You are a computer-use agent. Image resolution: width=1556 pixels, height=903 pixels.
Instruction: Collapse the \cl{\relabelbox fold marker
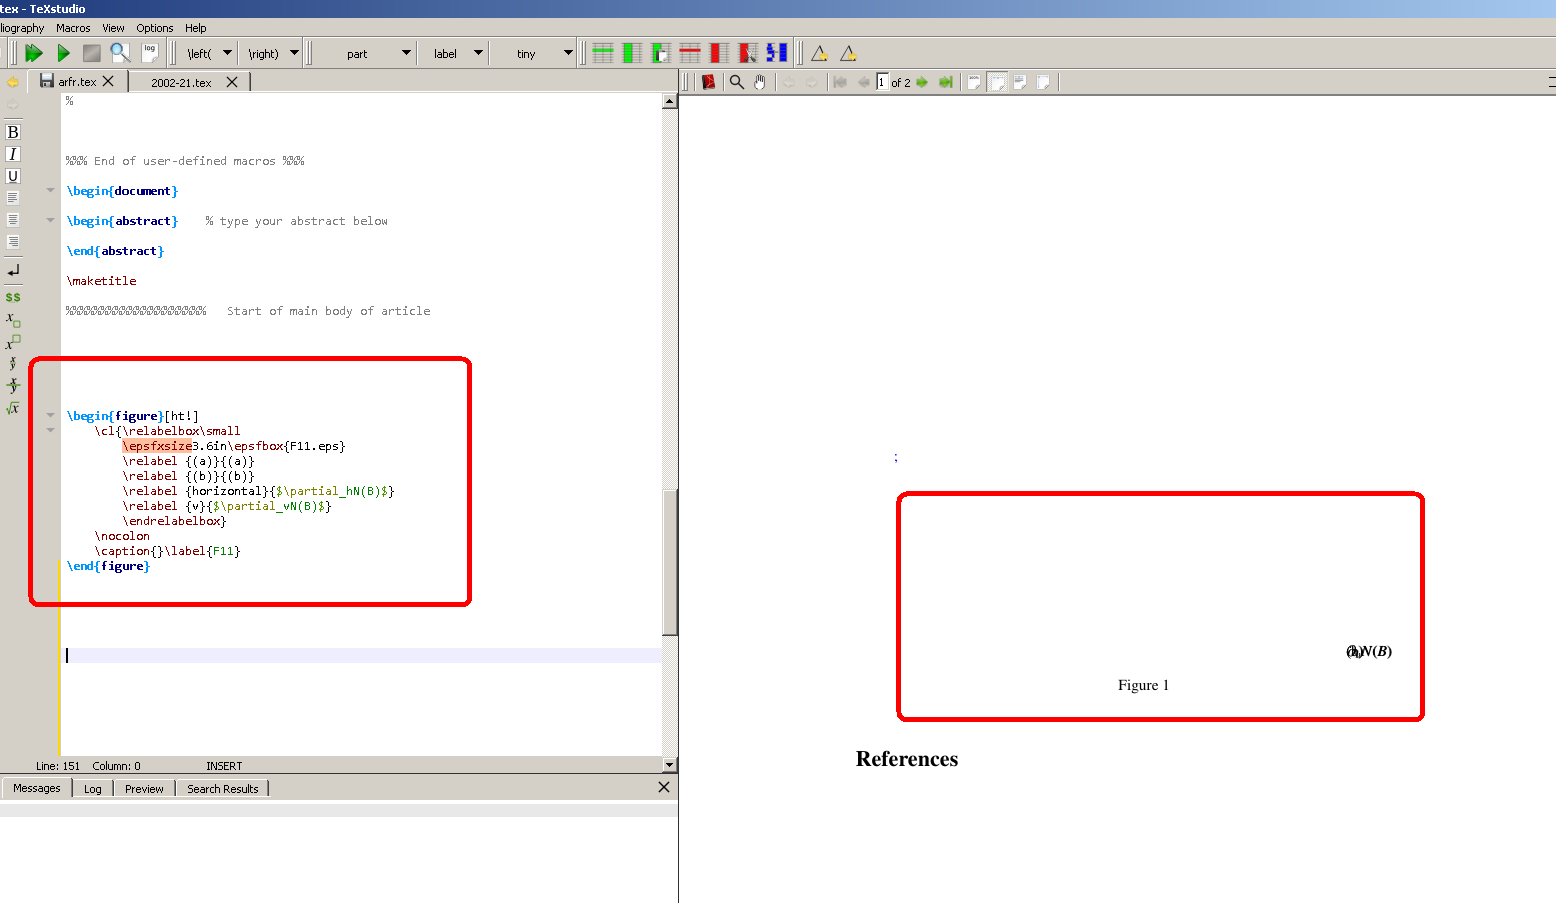pos(50,430)
